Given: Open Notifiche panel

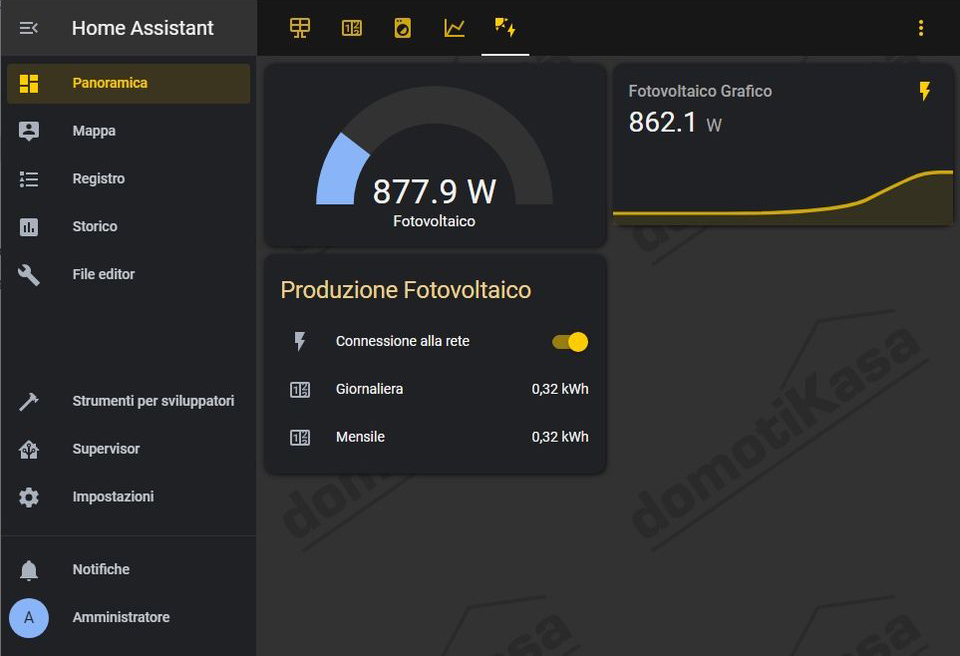Looking at the screenshot, I should click(129, 570).
